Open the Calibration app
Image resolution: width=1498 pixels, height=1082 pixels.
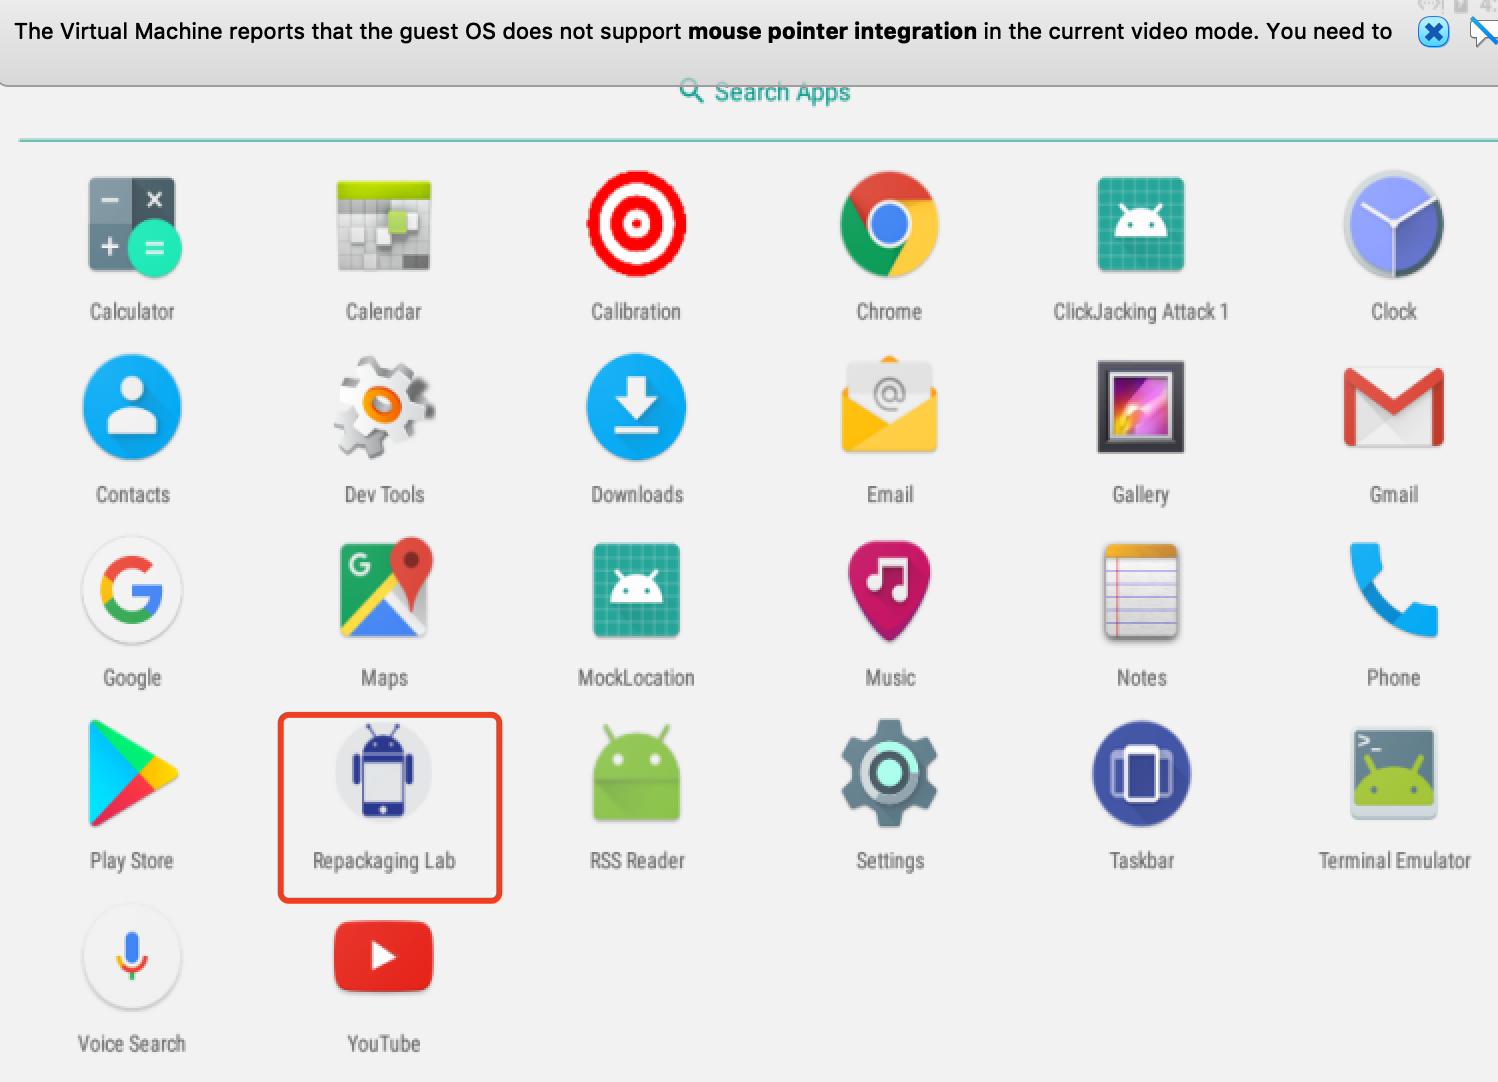(x=636, y=225)
